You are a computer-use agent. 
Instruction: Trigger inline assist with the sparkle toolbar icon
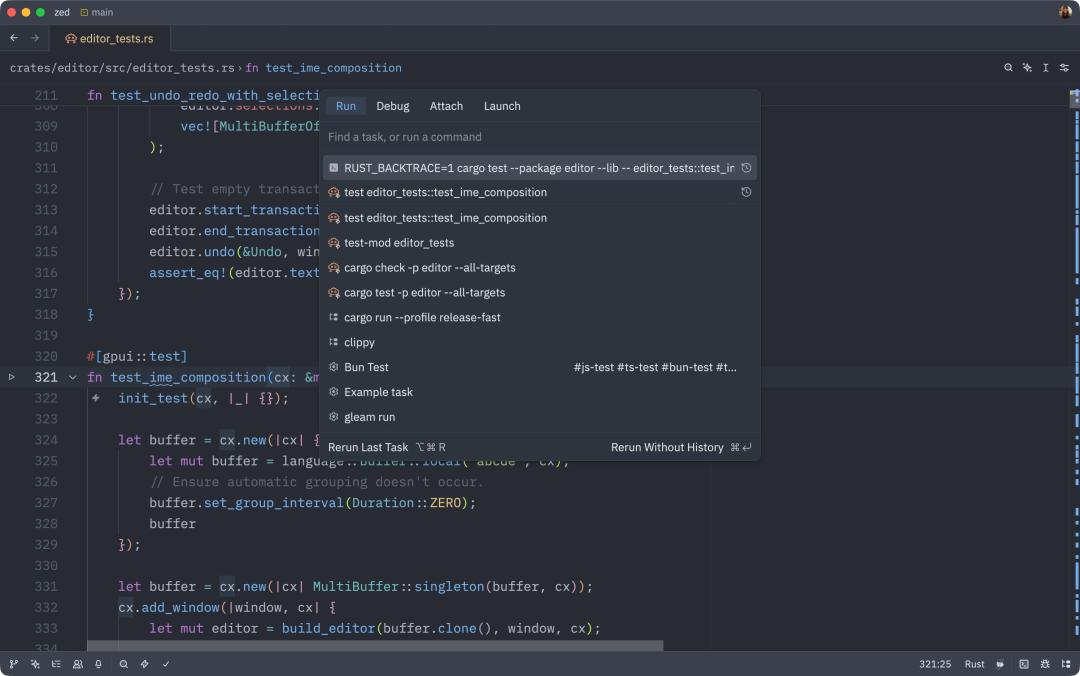1026,67
